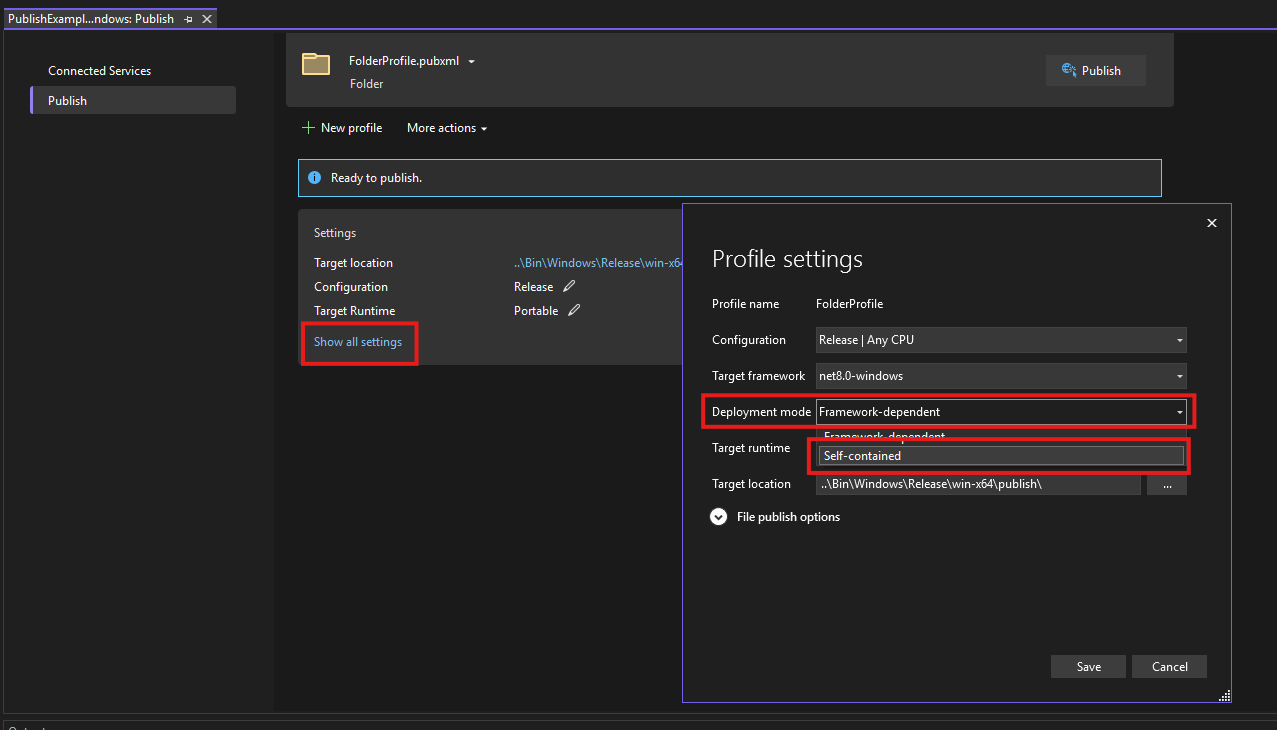
Task: Open the Configuration dropdown in Profile settings
Action: 1001,340
